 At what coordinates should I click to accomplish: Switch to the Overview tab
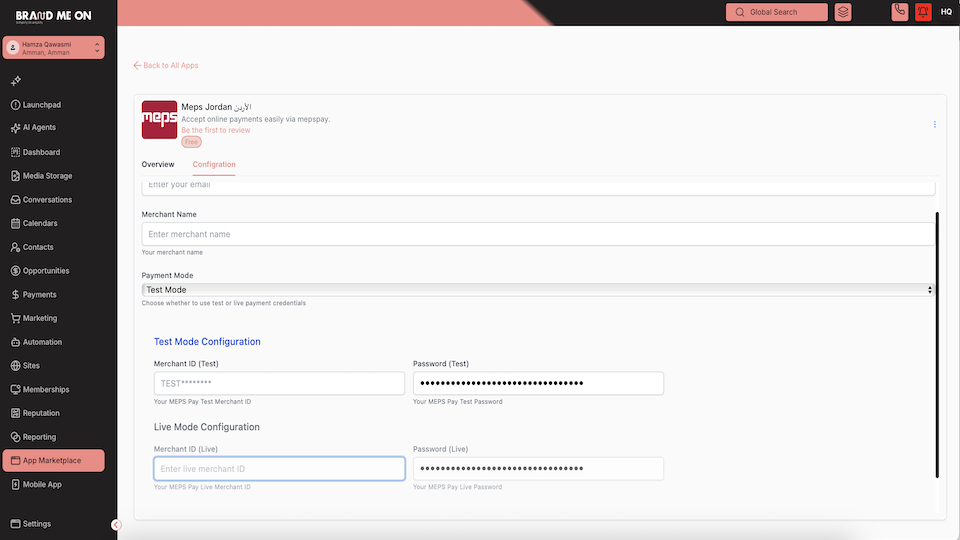pos(158,164)
